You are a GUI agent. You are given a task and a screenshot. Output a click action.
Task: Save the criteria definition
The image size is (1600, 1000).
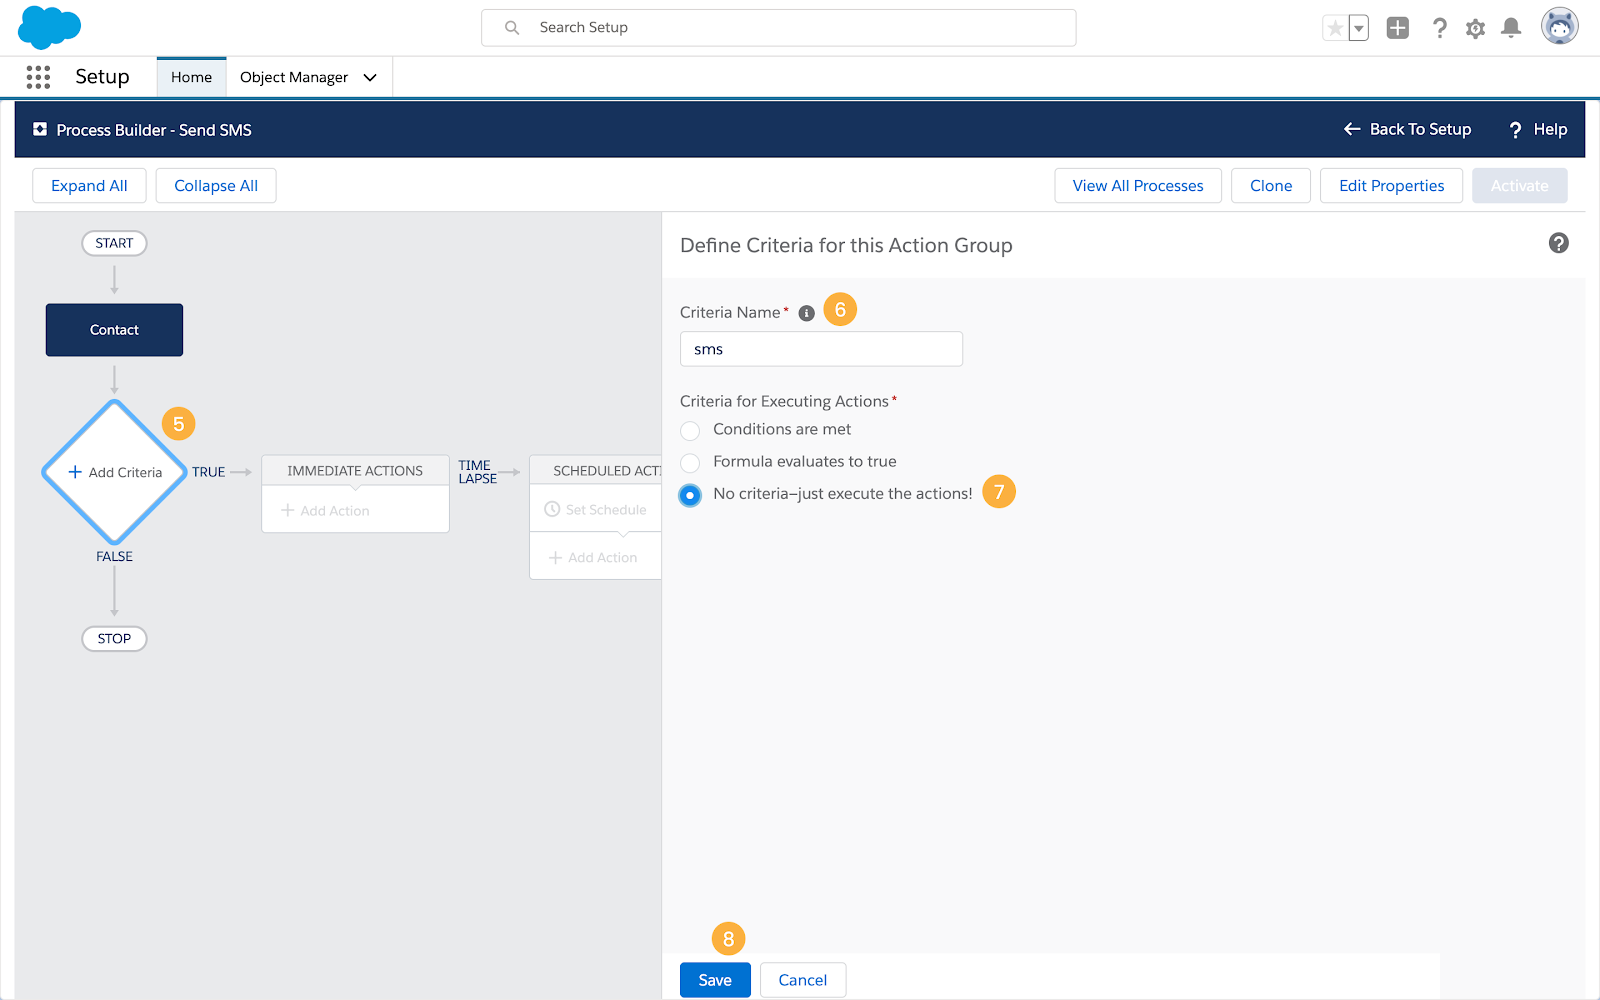(715, 980)
